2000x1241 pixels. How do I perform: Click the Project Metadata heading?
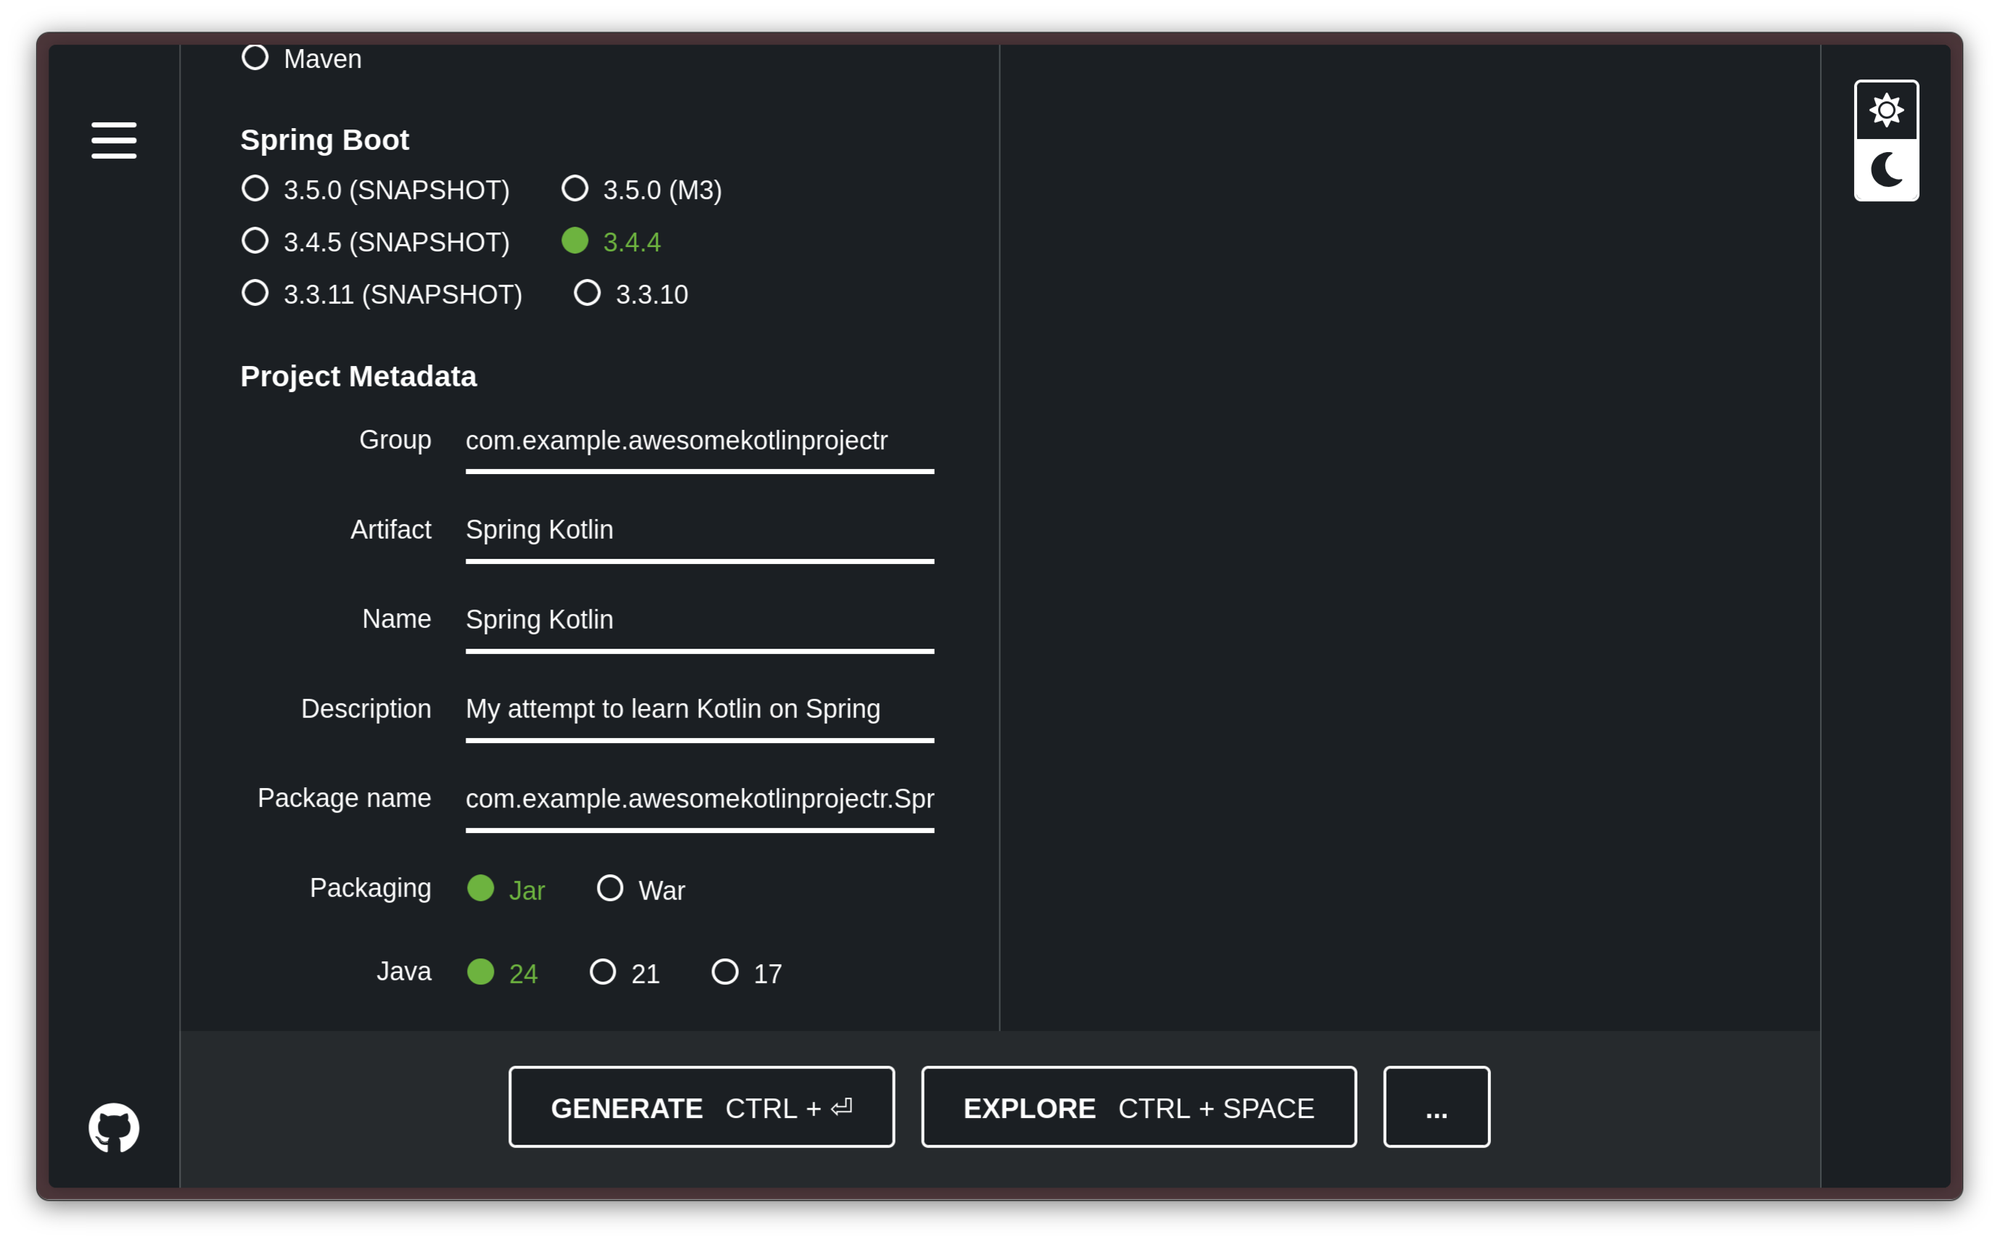click(358, 376)
